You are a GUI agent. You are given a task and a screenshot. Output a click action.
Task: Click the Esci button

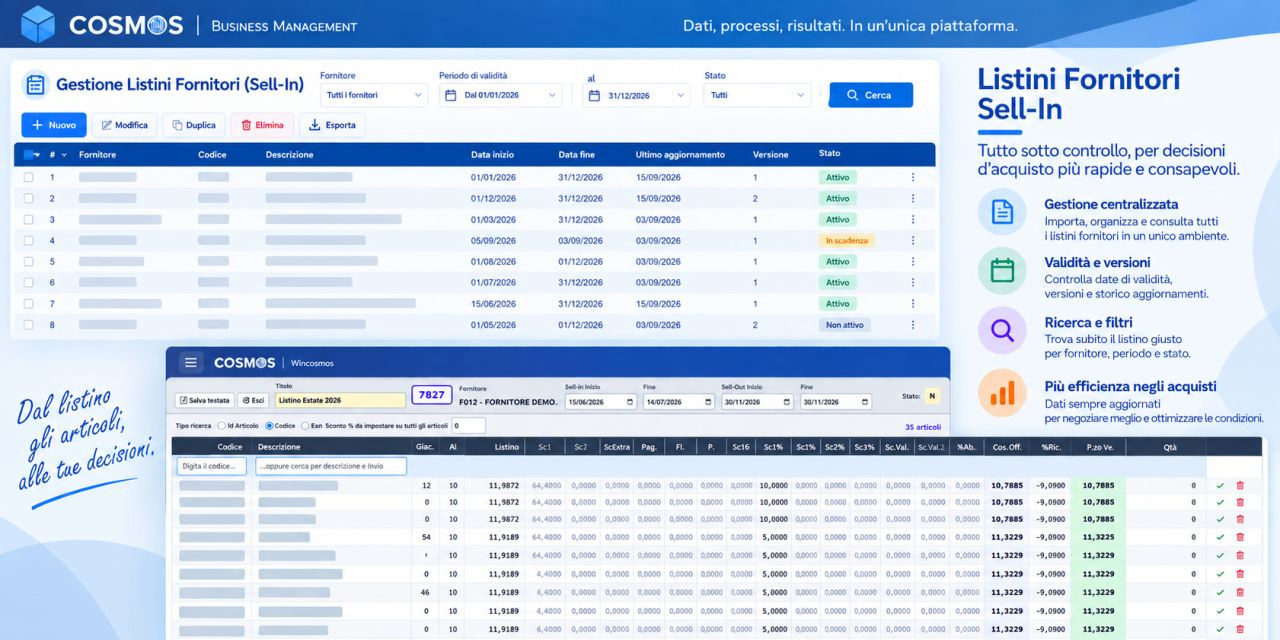[x=252, y=400]
